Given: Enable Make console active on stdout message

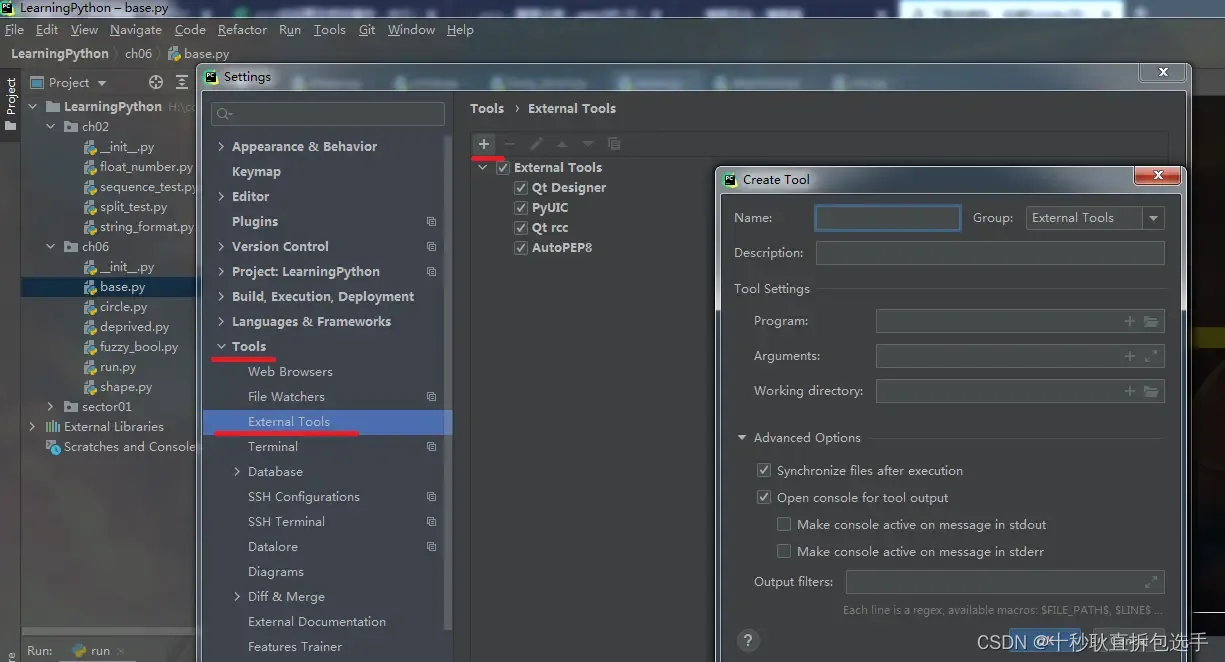Looking at the screenshot, I should pos(784,524).
